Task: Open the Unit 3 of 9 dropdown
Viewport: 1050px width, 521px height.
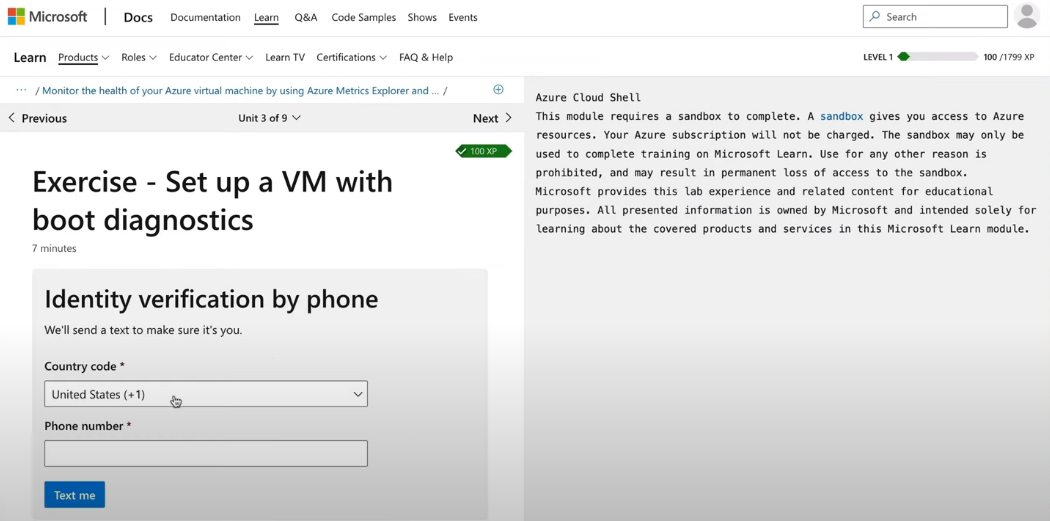Action: [269, 118]
